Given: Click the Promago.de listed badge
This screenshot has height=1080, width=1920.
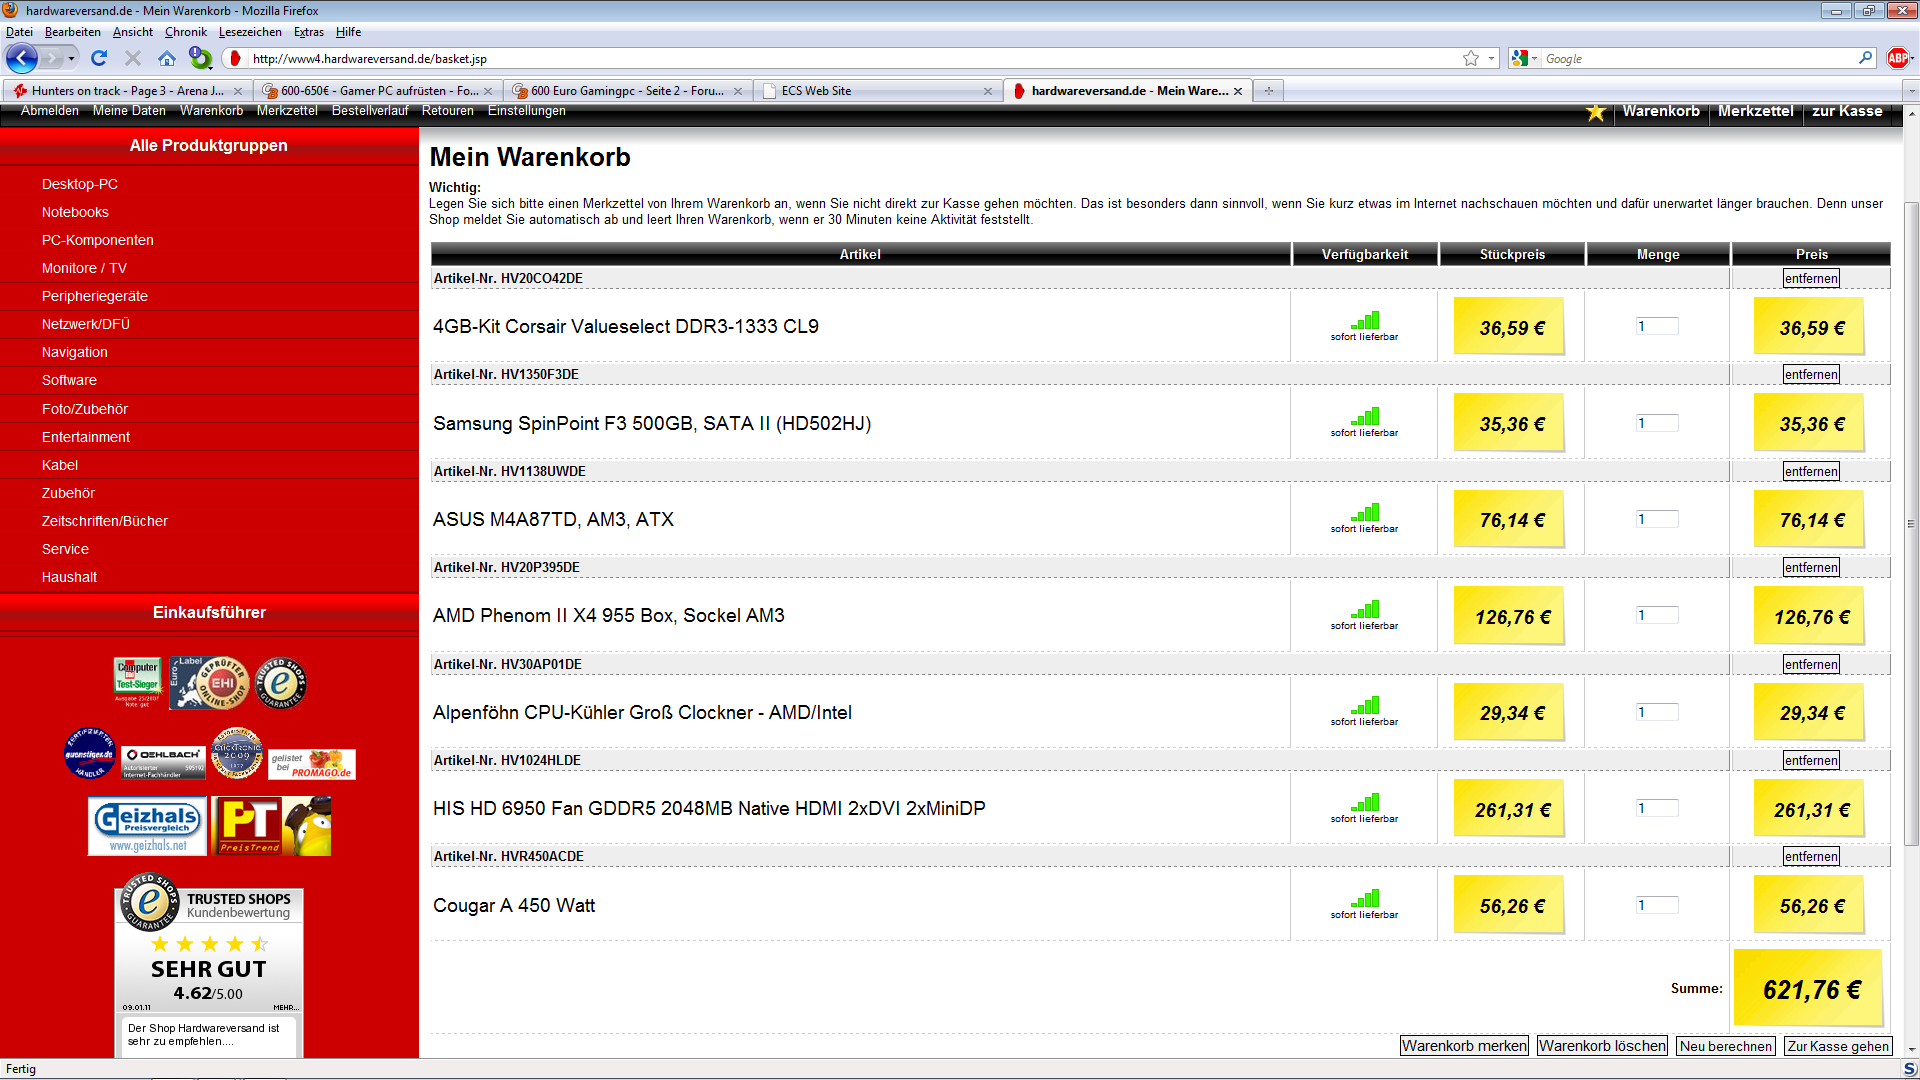Looking at the screenshot, I should 312,764.
